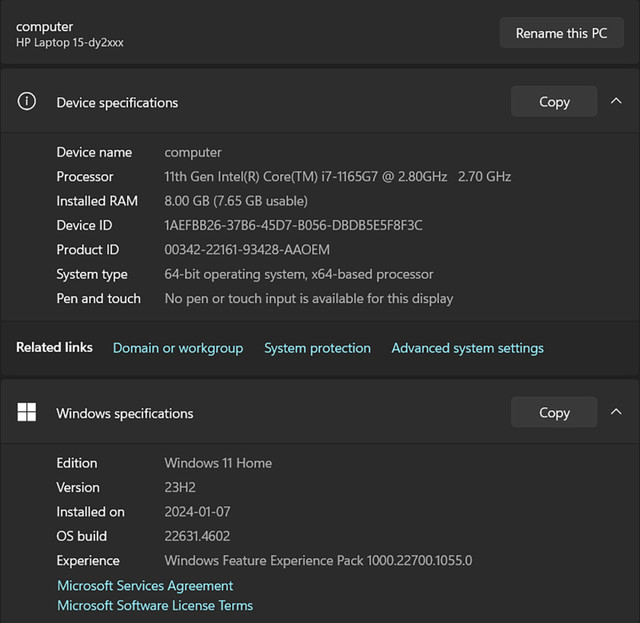
Task: Select the Edition value 'Windows 11 Home'
Action: tap(218, 463)
